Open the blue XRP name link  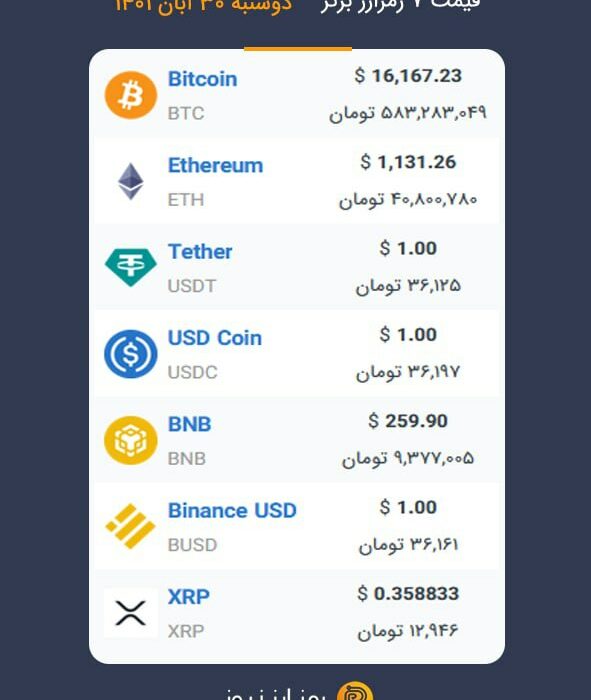189,597
